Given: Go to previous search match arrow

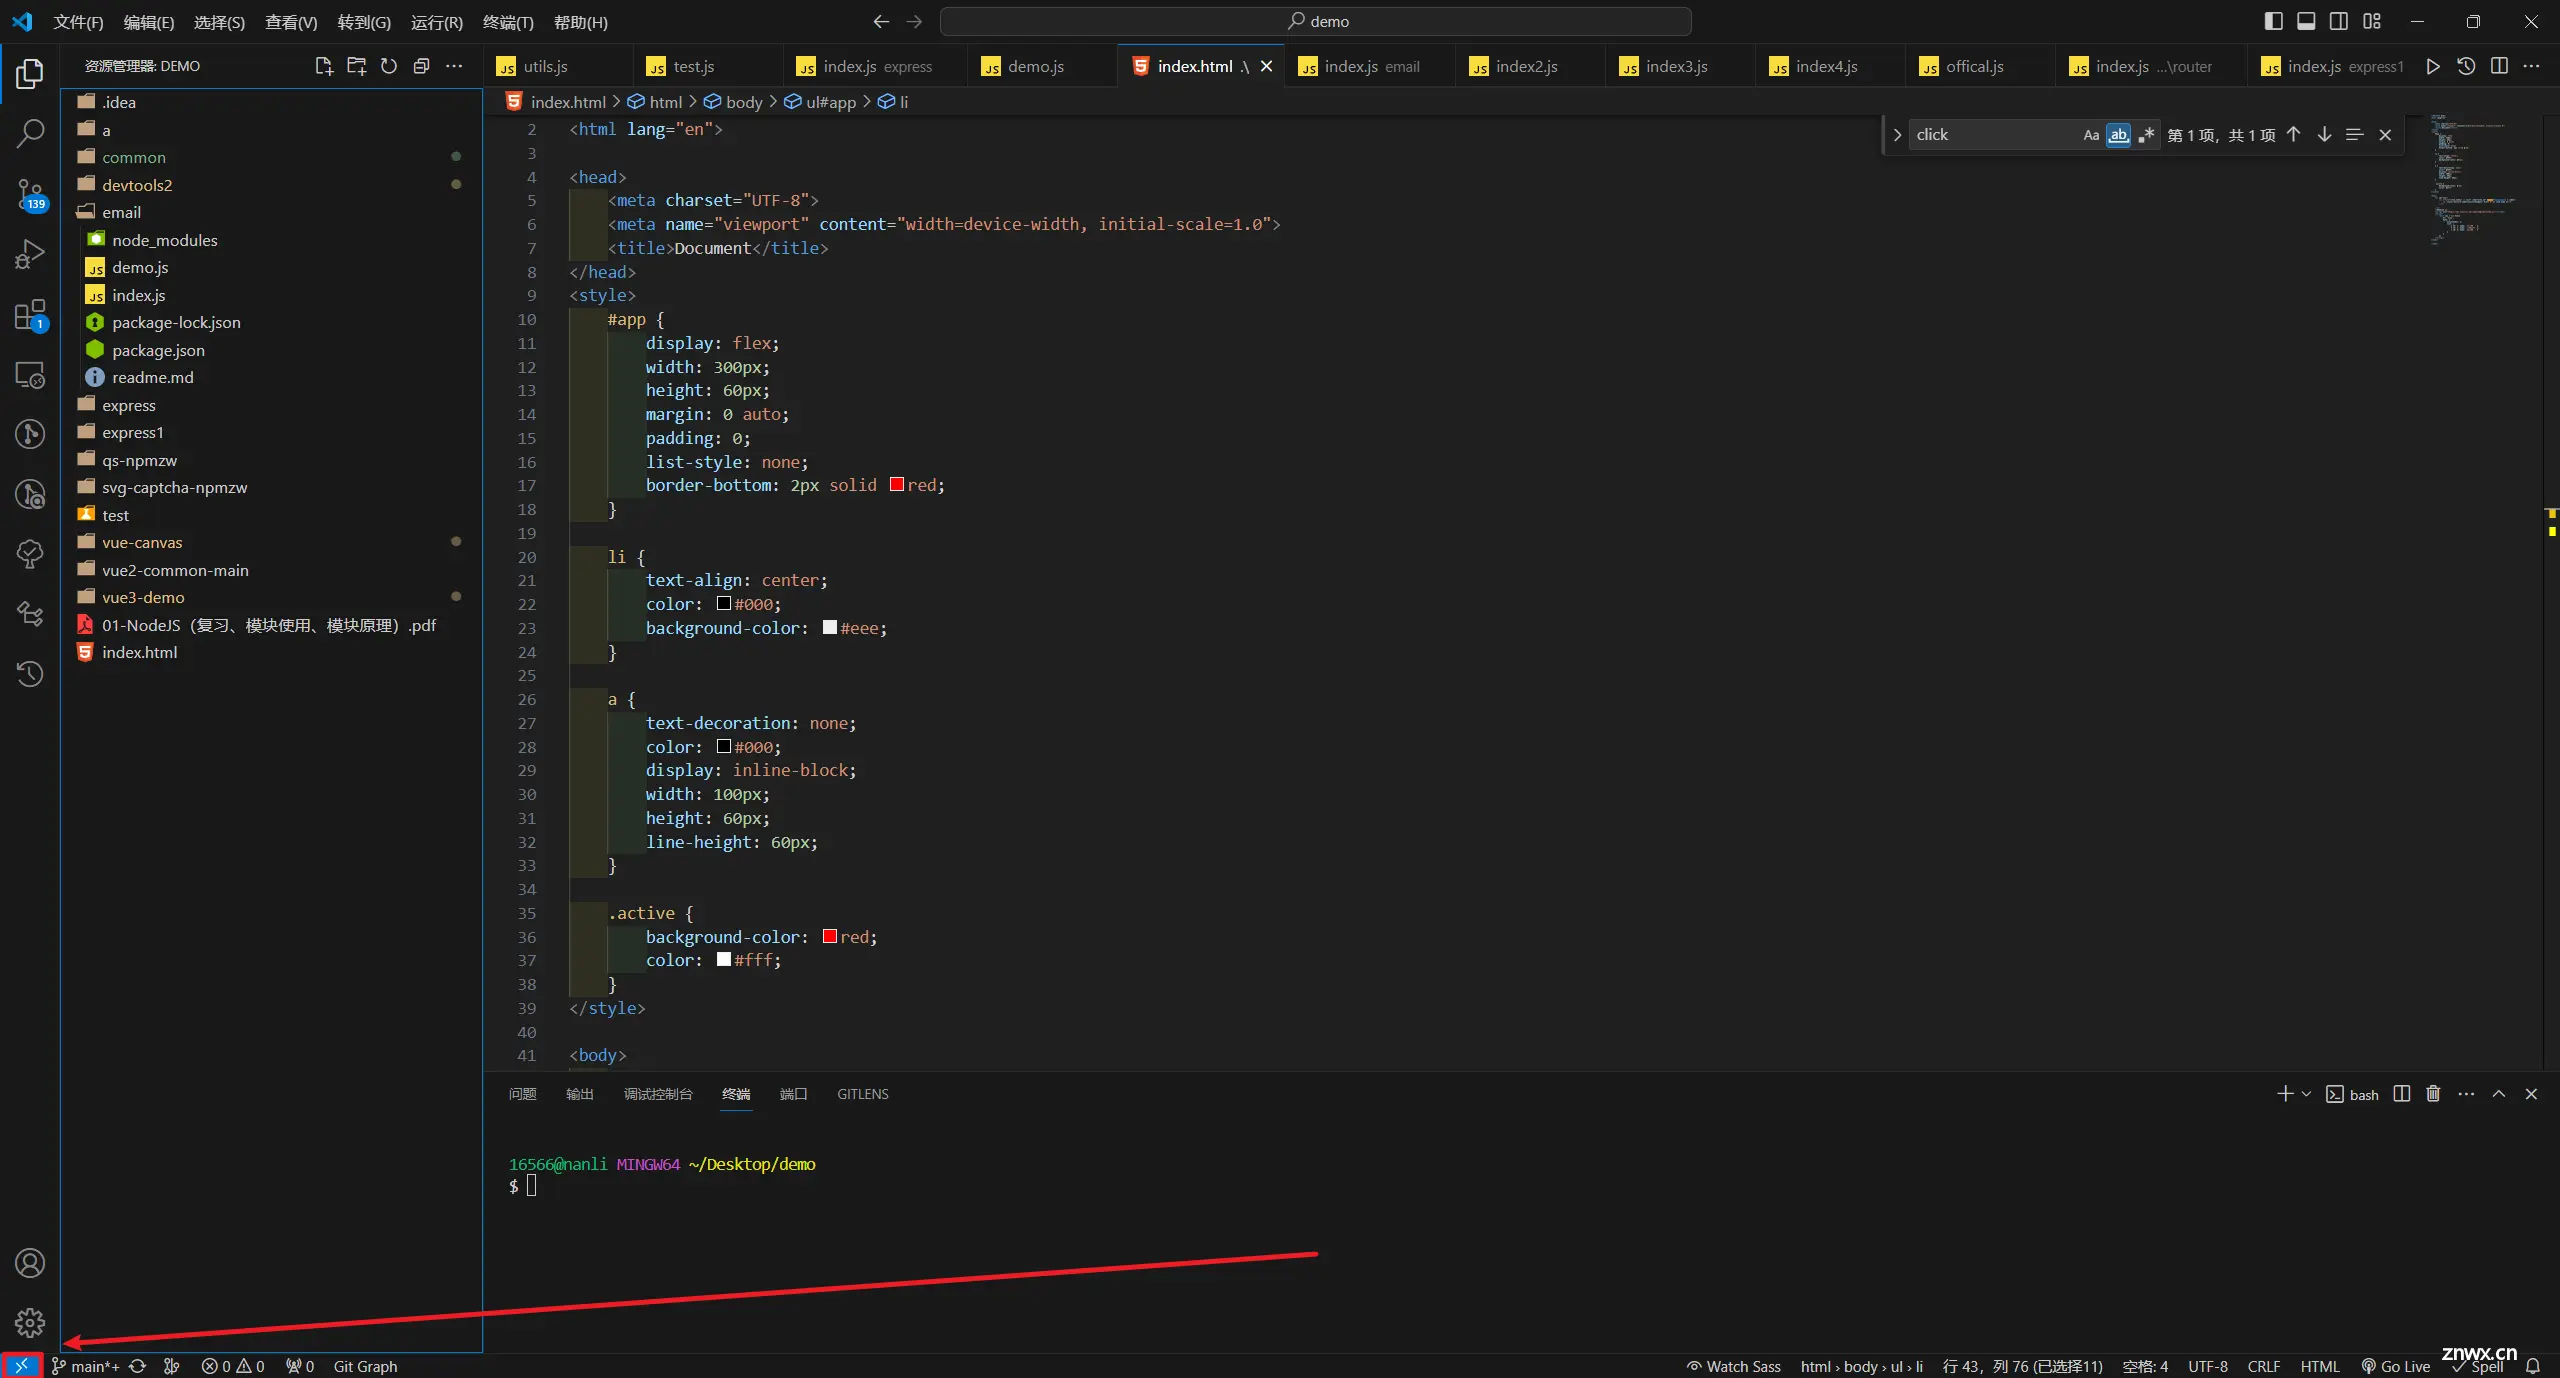Looking at the screenshot, I should (2293, 135).
